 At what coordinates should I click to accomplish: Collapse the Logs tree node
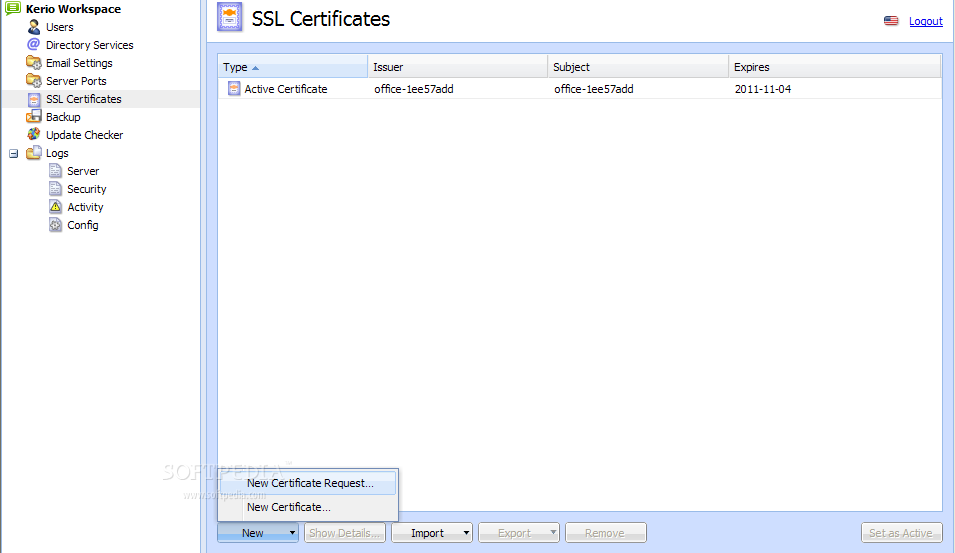(x=13, y=153)
